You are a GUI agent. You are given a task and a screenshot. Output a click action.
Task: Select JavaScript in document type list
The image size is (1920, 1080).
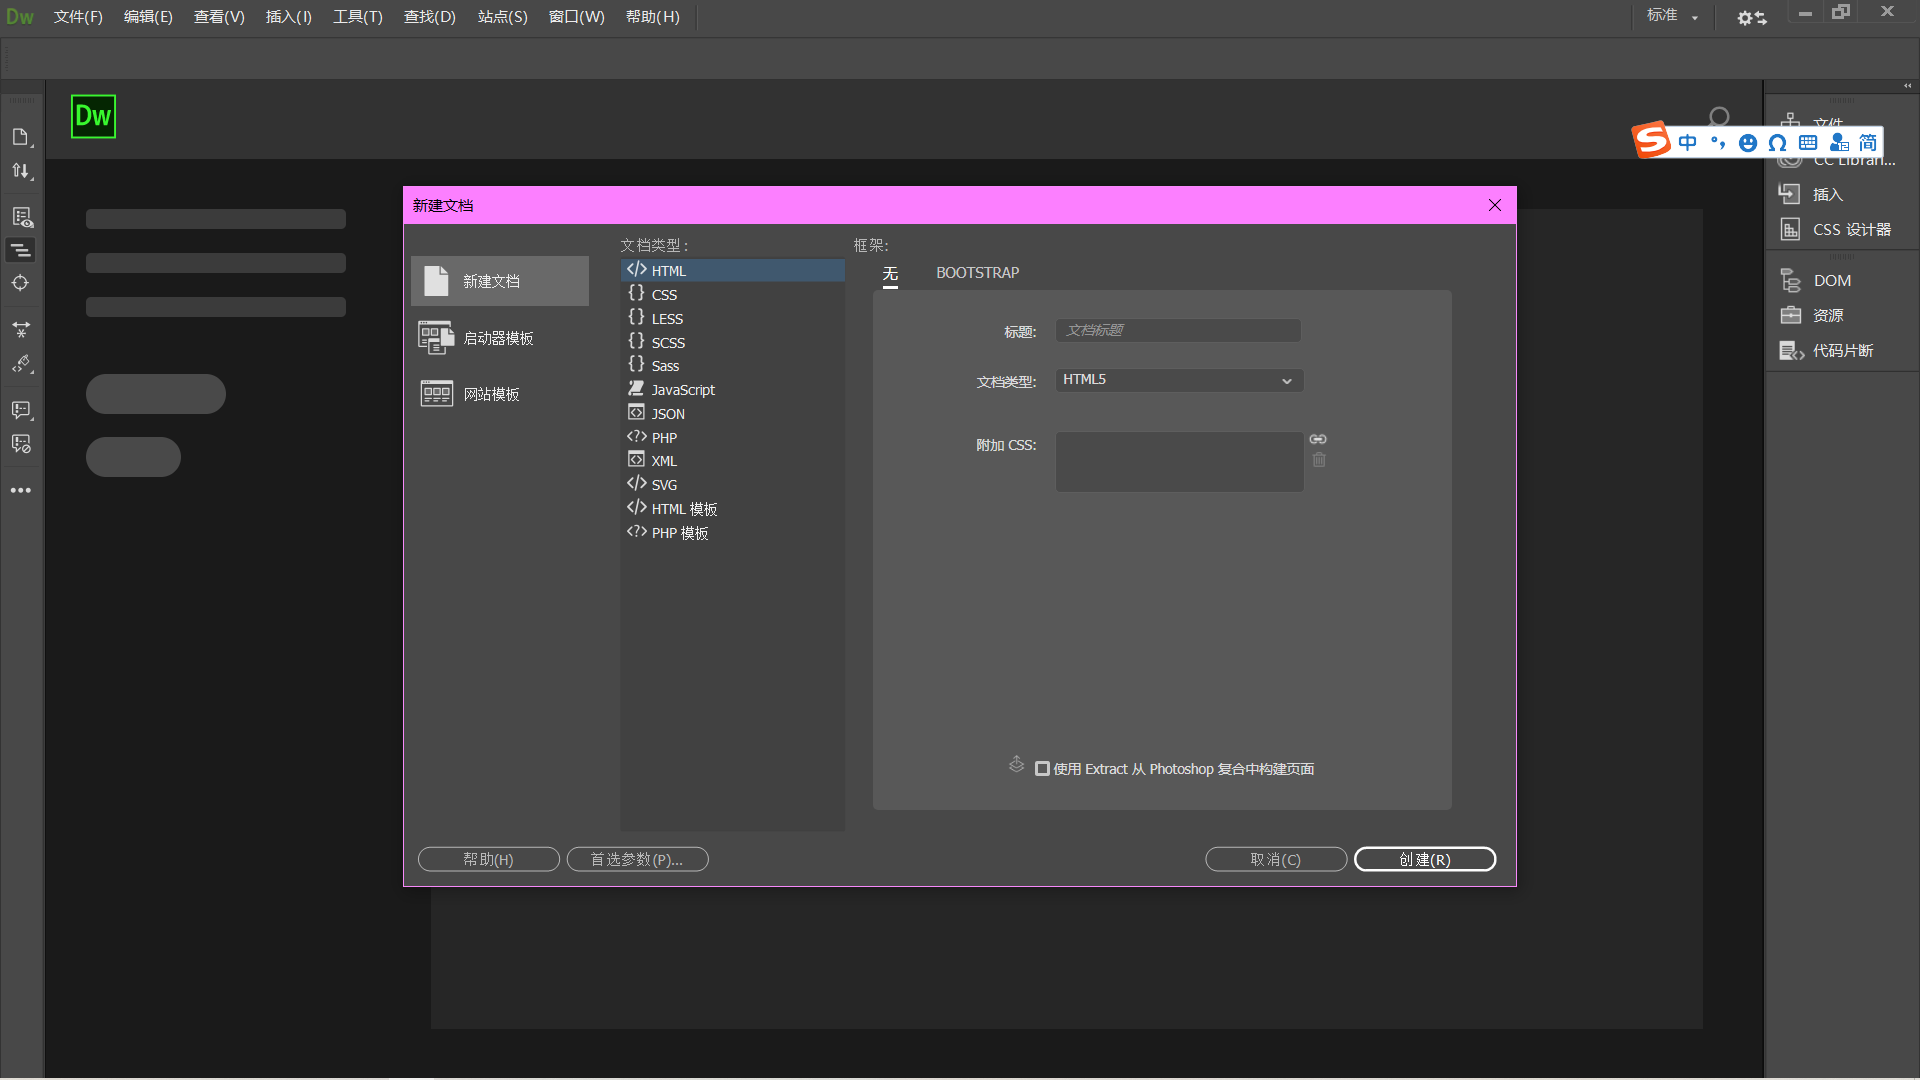683,390
